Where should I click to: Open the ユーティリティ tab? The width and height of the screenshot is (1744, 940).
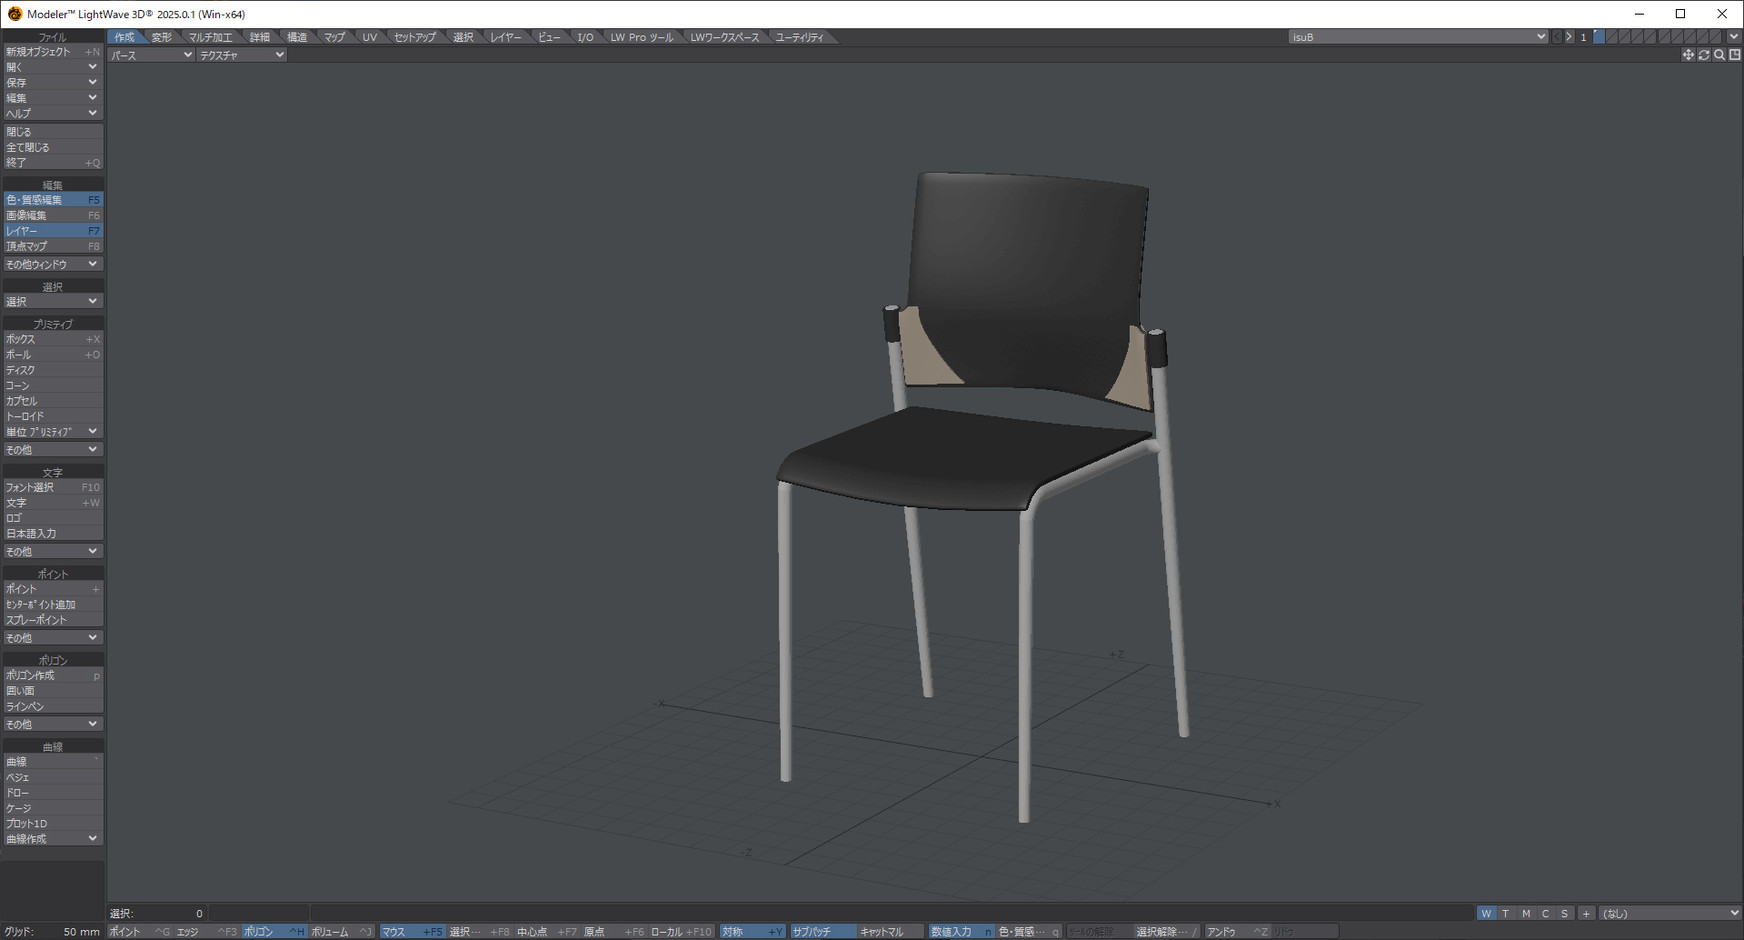coord(800,37)
